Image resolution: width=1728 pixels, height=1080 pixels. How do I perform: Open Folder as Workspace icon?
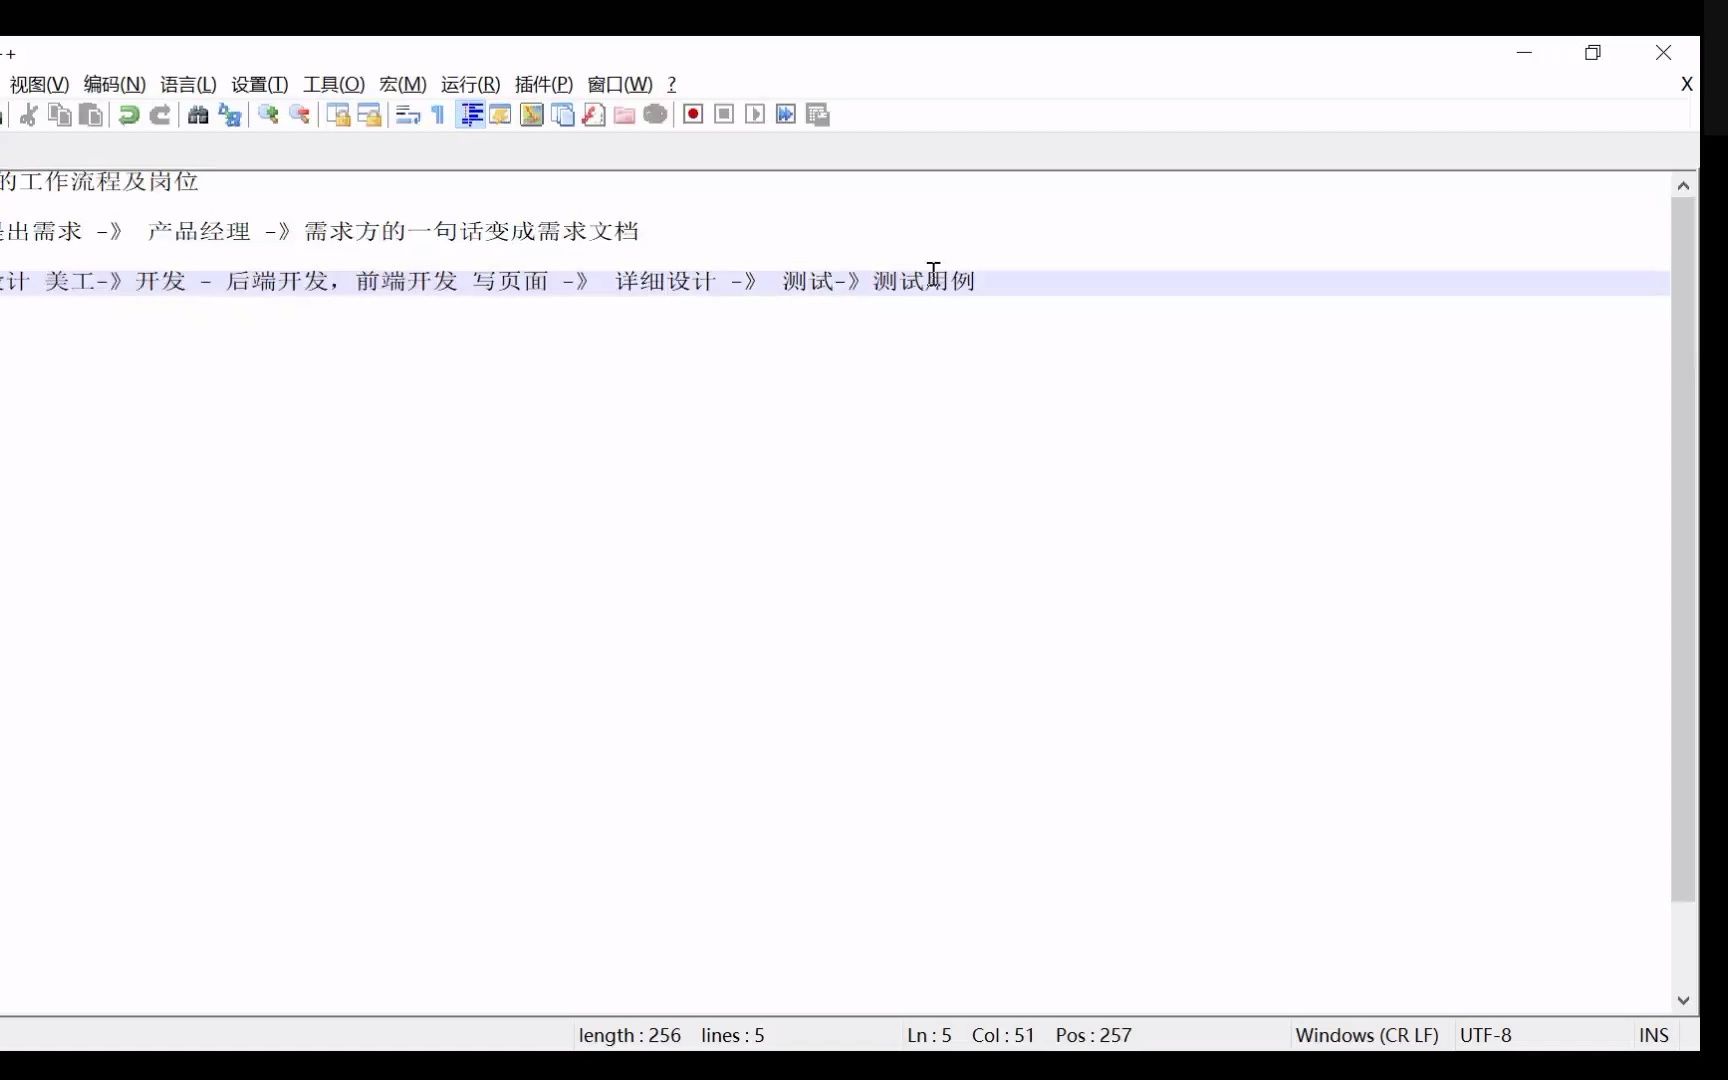625,115
